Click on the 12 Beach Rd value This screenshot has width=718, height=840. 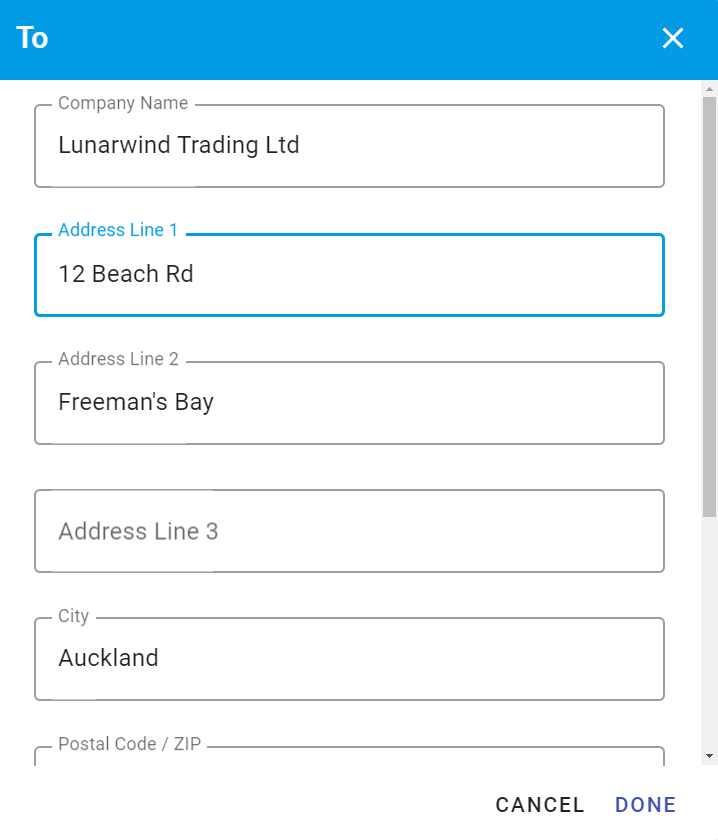coord(126,274)
